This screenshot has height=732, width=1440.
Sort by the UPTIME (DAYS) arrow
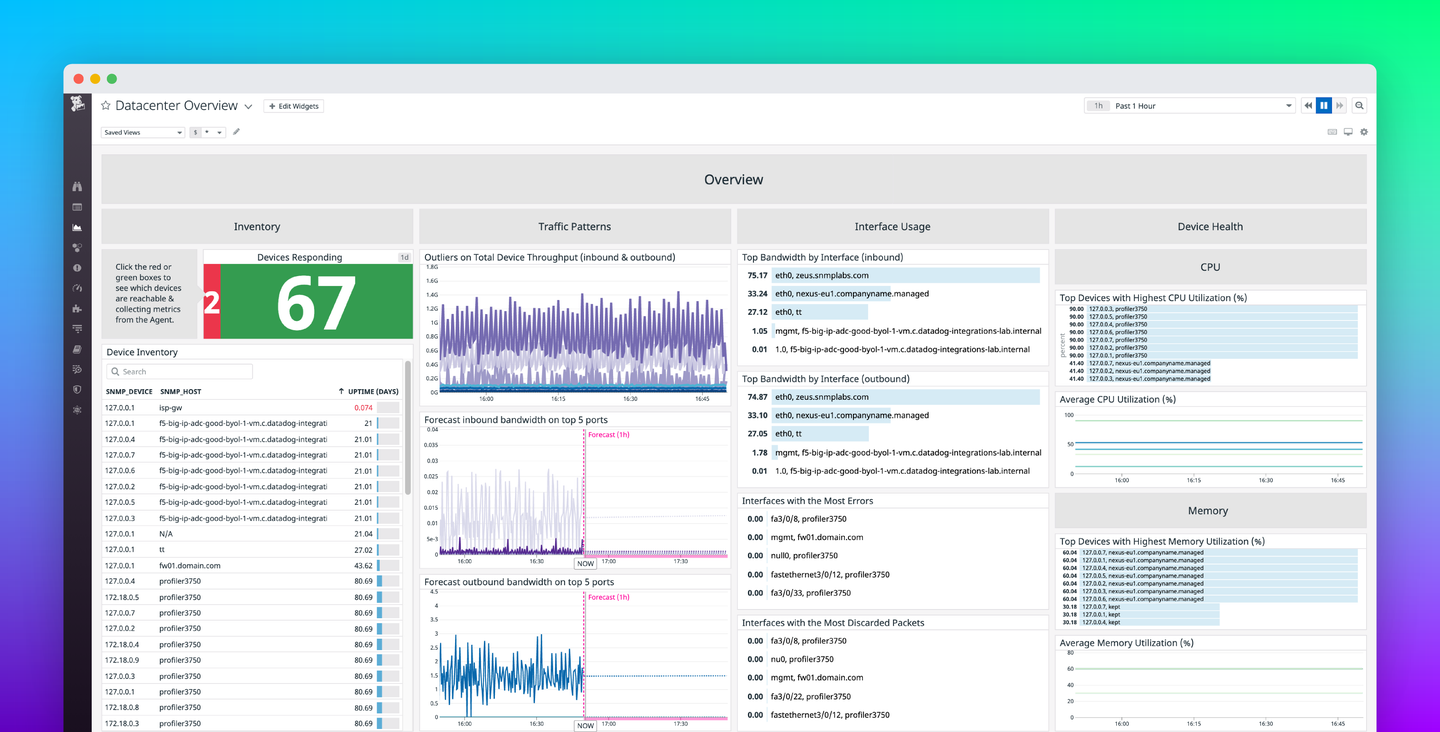[341, 391]
